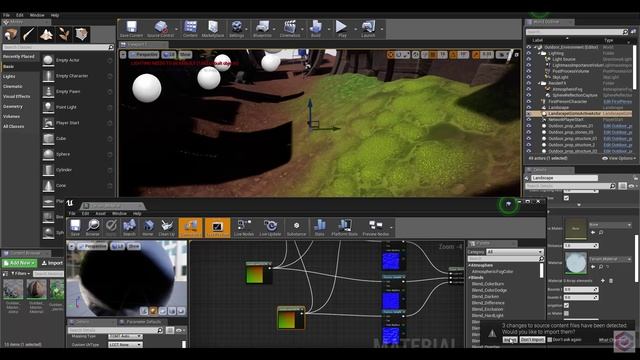Select the Place mode icon in Modes
Screen dimensions: 640x360
pos(10,34)
